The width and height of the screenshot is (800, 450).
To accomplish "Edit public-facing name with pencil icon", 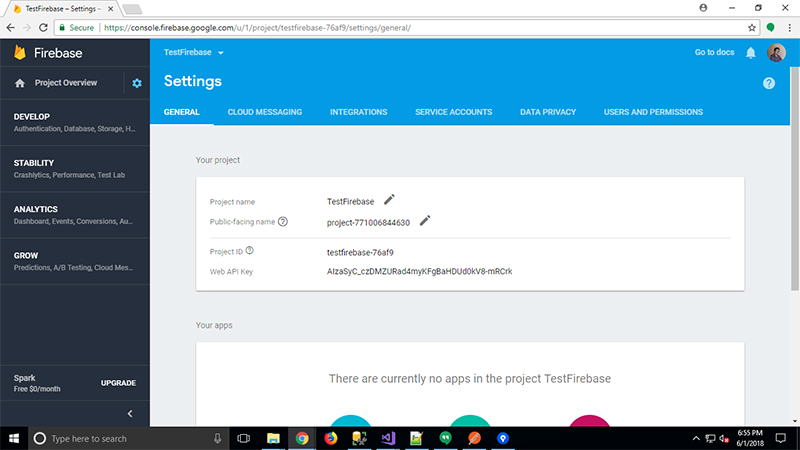I will click(x=425, y=220).
